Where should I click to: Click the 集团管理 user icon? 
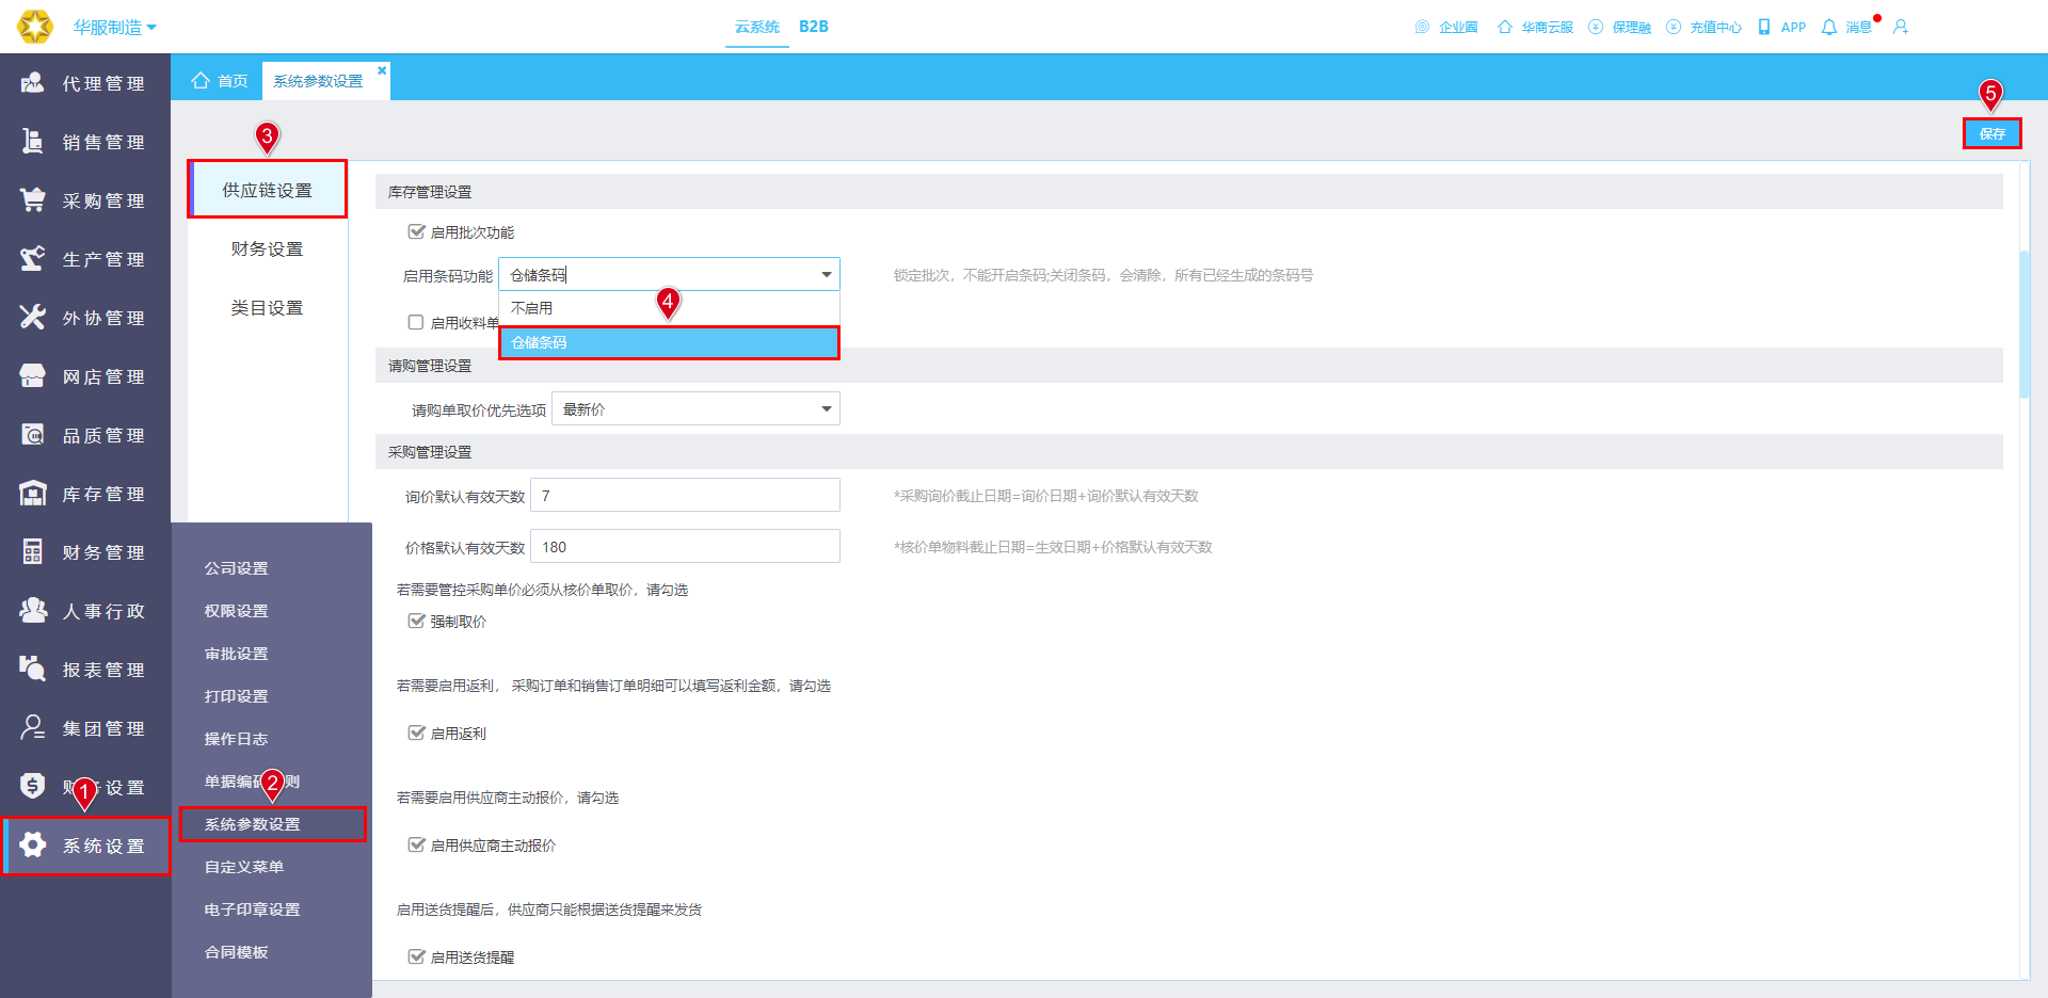coord(32,728)
